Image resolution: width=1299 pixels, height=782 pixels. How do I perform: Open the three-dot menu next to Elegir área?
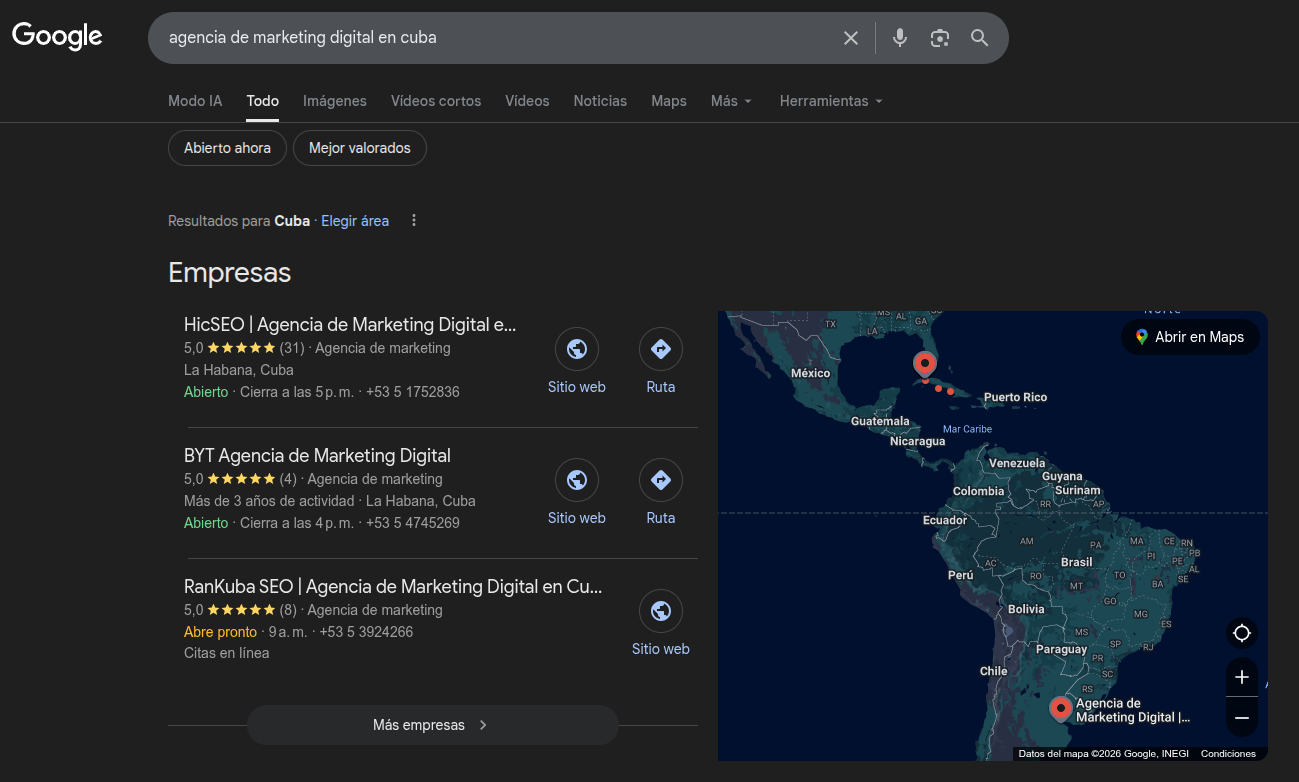pos(413,220)
